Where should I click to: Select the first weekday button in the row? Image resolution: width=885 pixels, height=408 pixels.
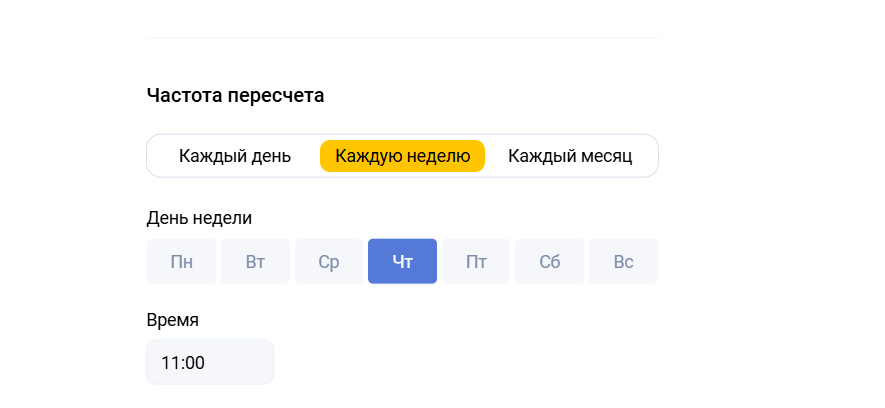point(182,262)
